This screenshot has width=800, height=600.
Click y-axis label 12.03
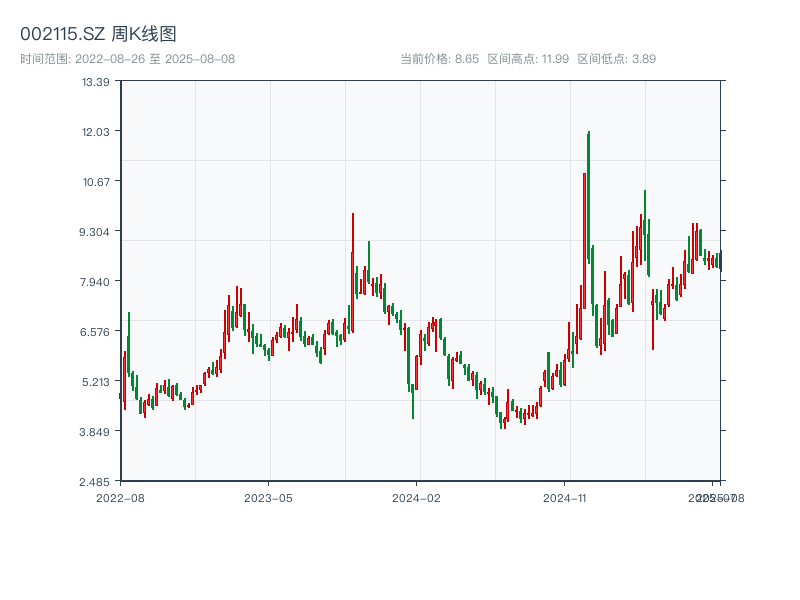point(95,132)
